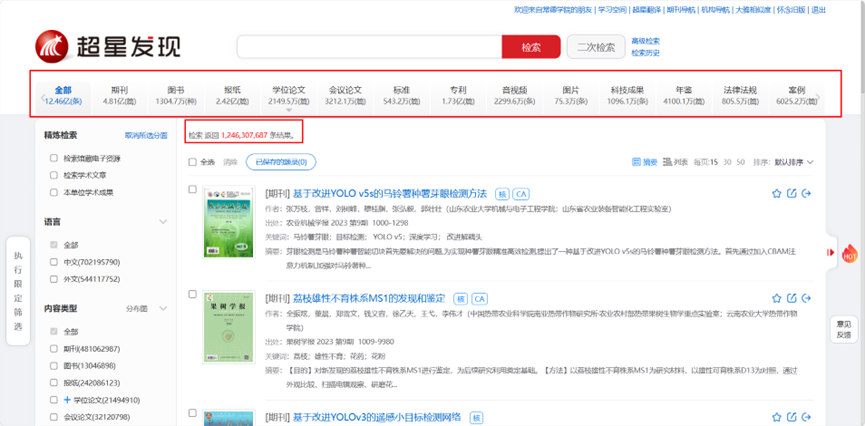Tick the 全选 select-all checkbox

(x=193, y=161)
